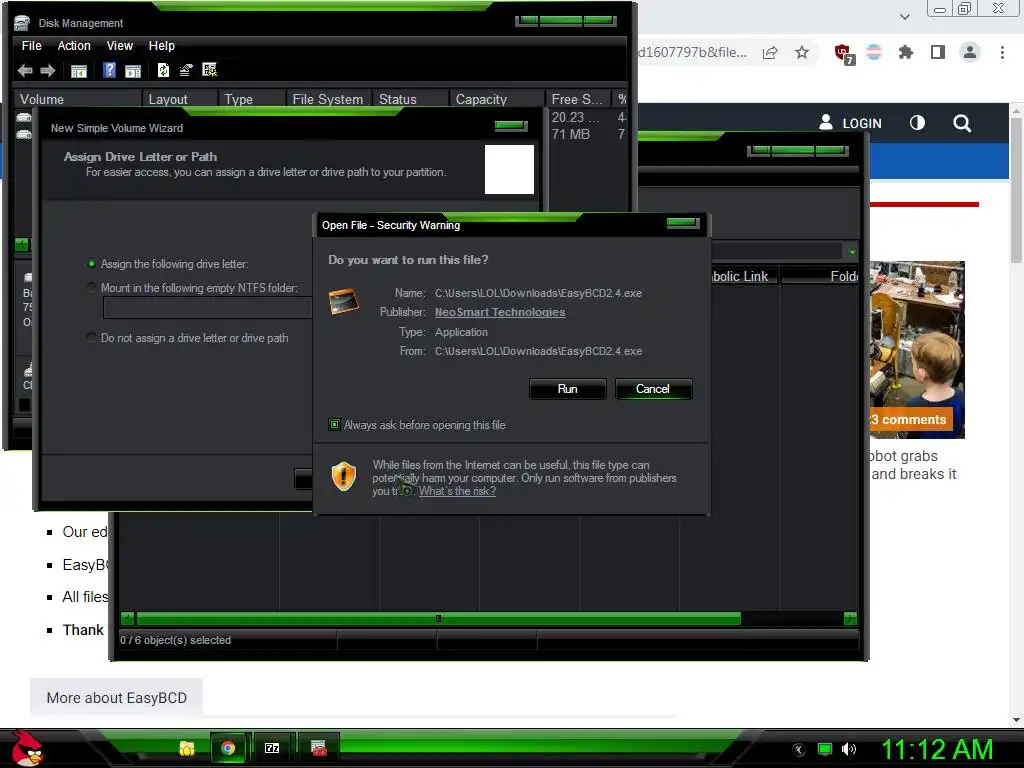The image size is (1024, 768).
Task: Switch to Chrome in the taskbar
Action: pyautogui.click(x=228, y=748)
